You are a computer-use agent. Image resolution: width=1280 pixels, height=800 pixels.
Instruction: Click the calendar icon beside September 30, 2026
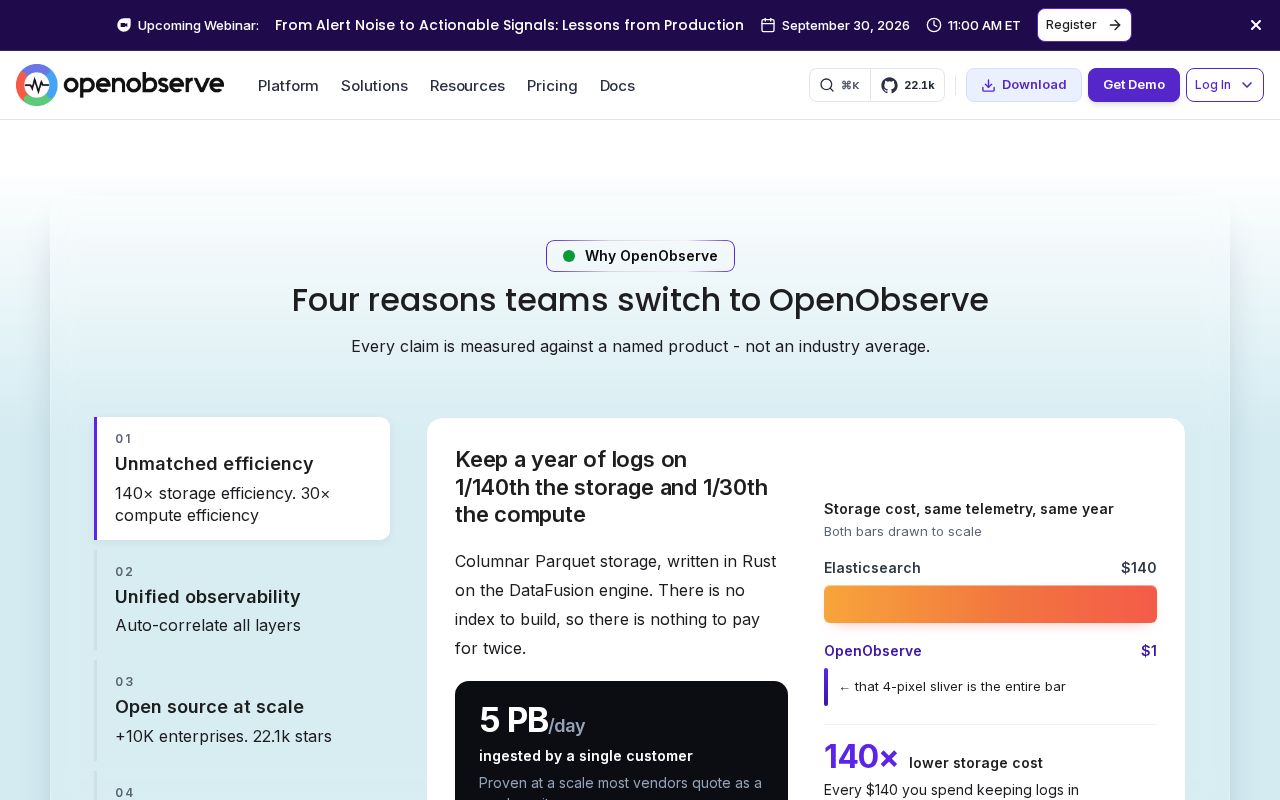pos(768,25)
